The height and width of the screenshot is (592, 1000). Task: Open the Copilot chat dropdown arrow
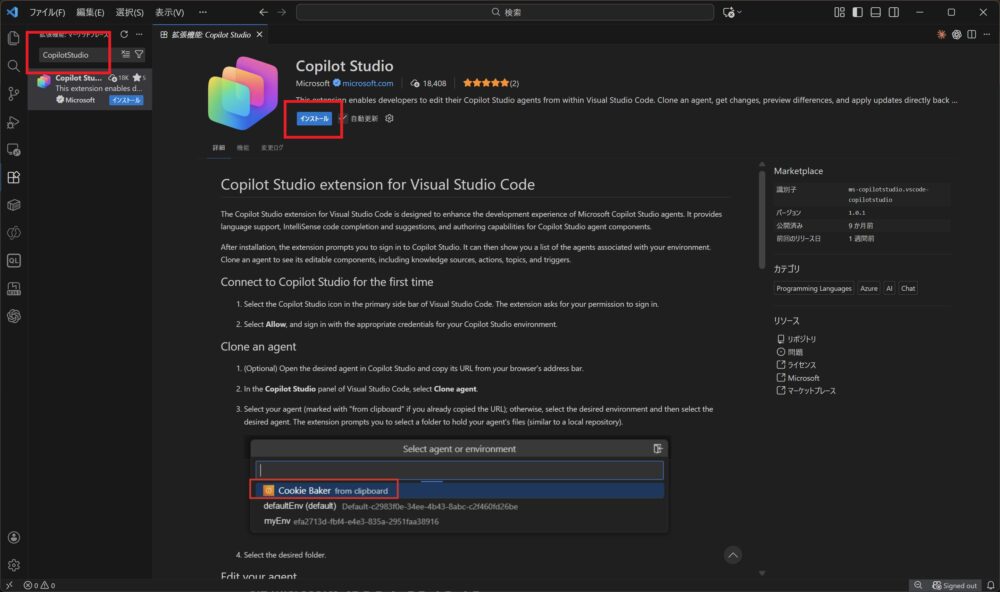point(741,12)
